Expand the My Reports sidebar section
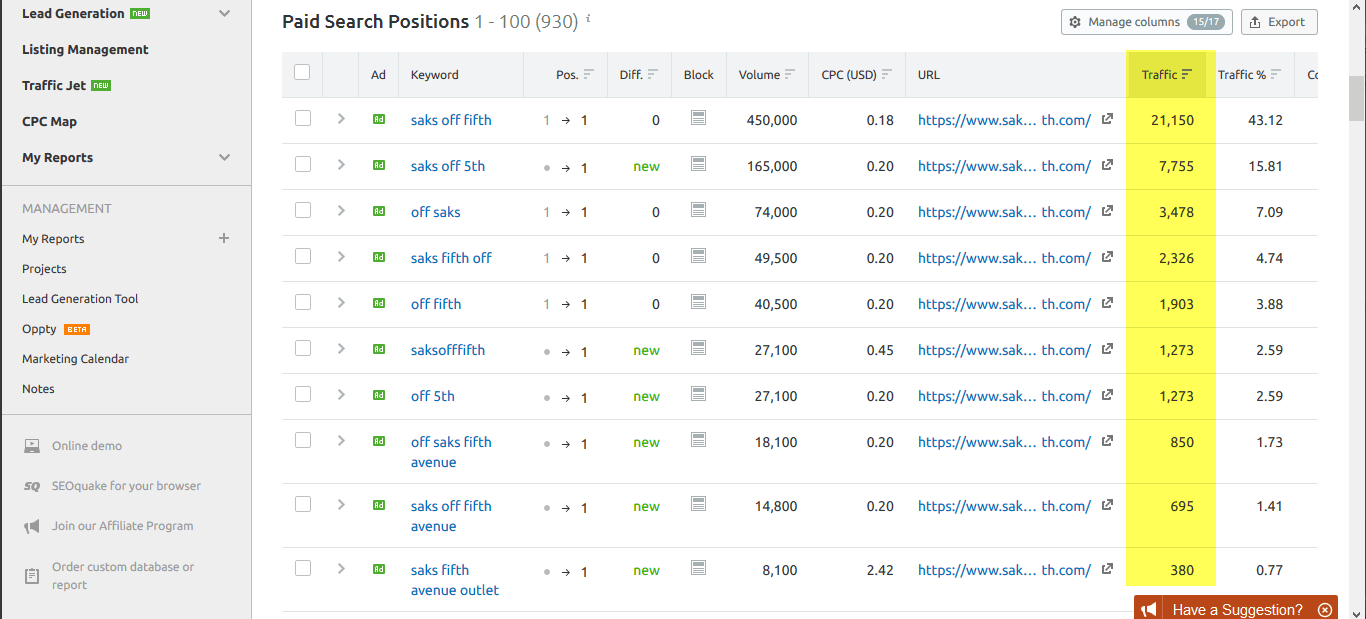The image size is (1366, 619). (x=224, y=157)
